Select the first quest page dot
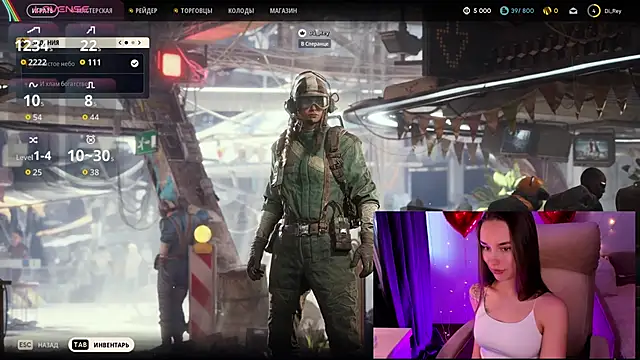640x360 pixels. pos(127,42)
